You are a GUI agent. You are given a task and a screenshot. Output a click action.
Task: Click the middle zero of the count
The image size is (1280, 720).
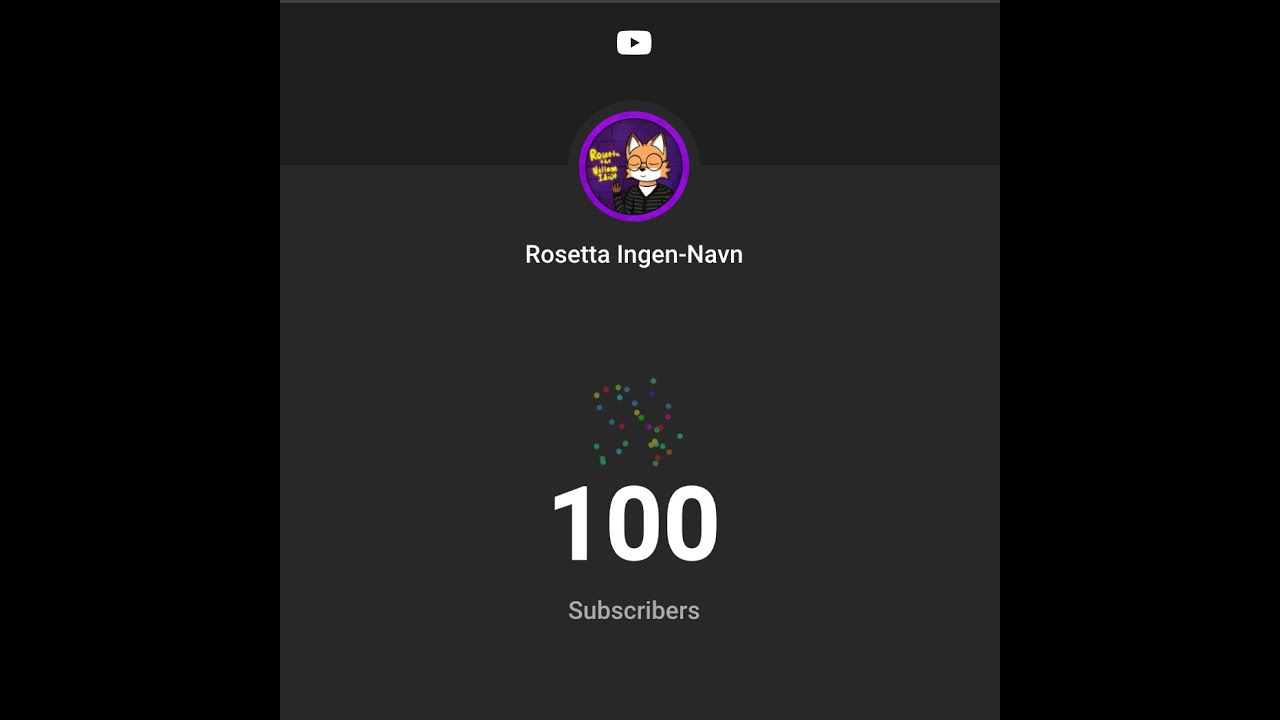click(634, 525)
